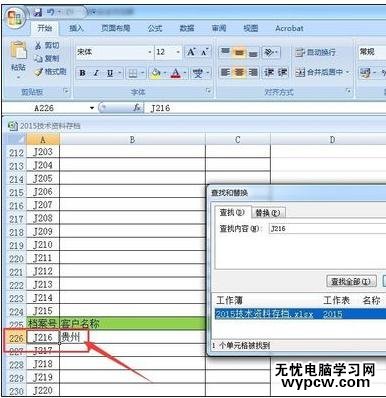Copy selection with the copy icon

point(38,58)
